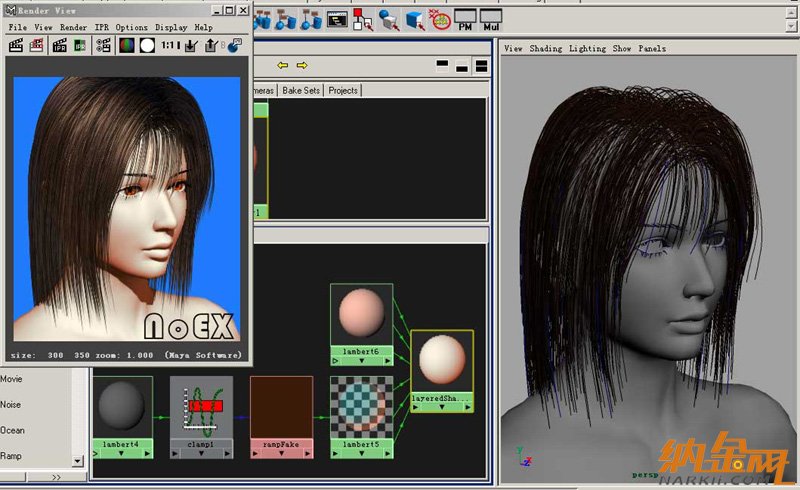Viewport: 800px width, 490px height.
Task: Open Render Globals settings icon
Action: pos(103,45)
